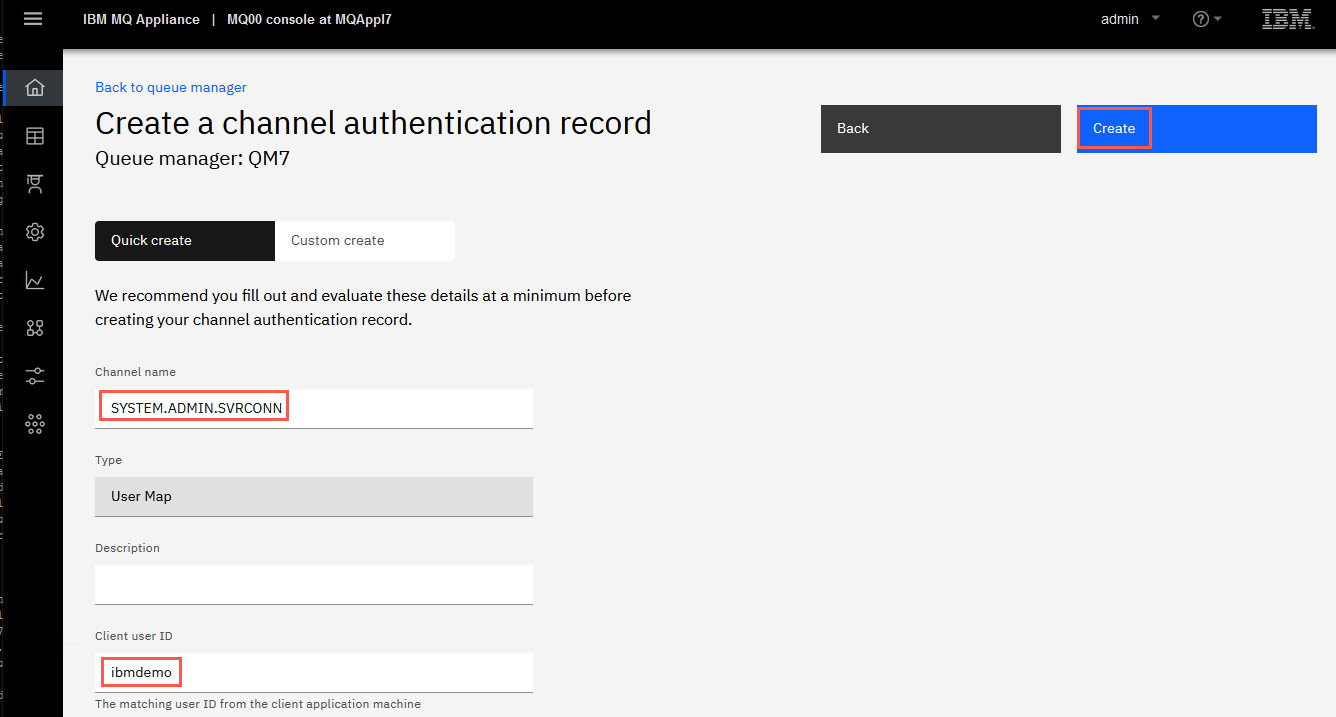Image resolution: width=1336 pixels, height=717 pixels.
Task: Open the four-squares apps icon in sidebar
Action: 35,328
